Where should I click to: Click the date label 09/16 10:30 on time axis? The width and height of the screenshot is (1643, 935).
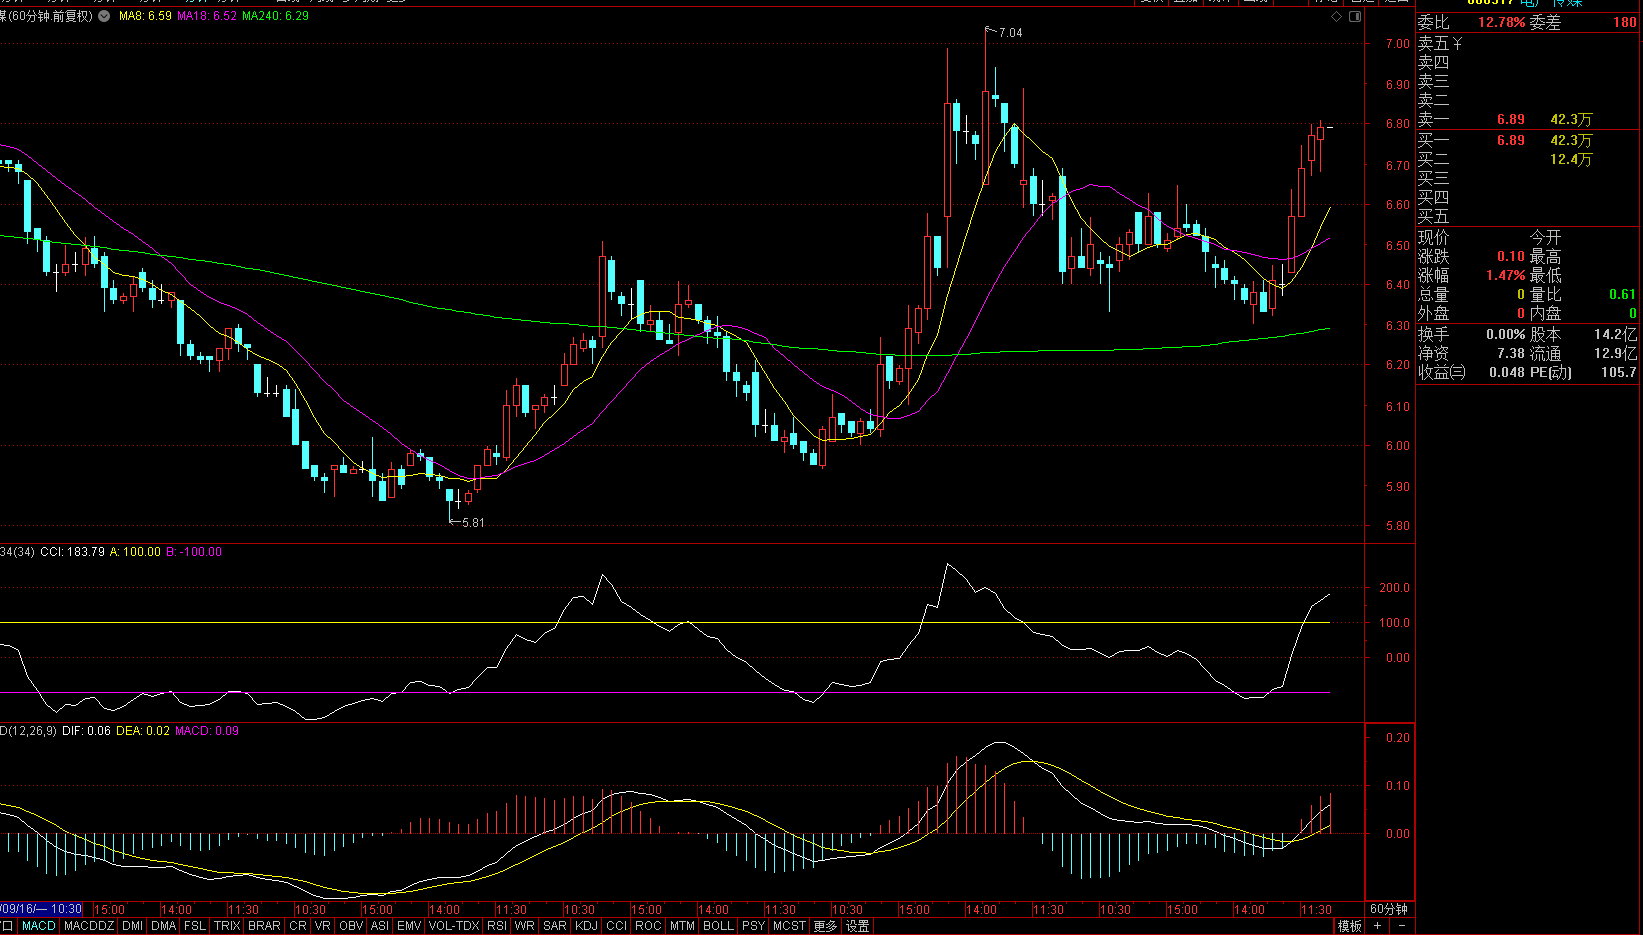pos(41,909)
